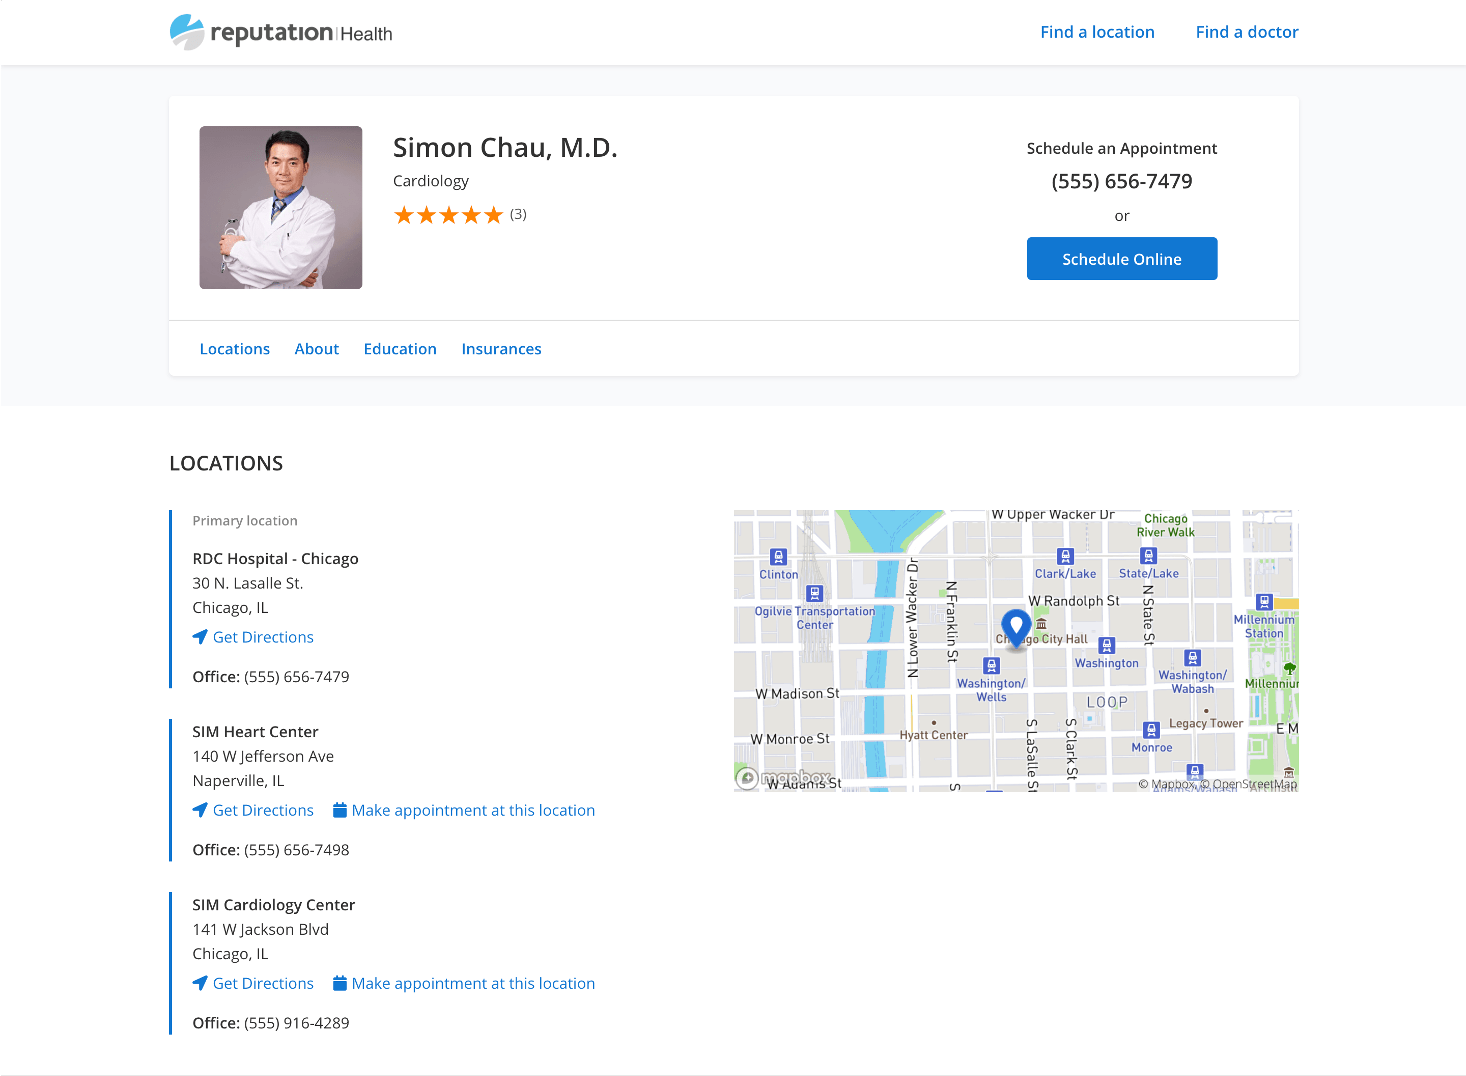The image size is (1466, 1076).
Task: Click office phone (555) 656-7498
Action: click(x=297, y=850)
